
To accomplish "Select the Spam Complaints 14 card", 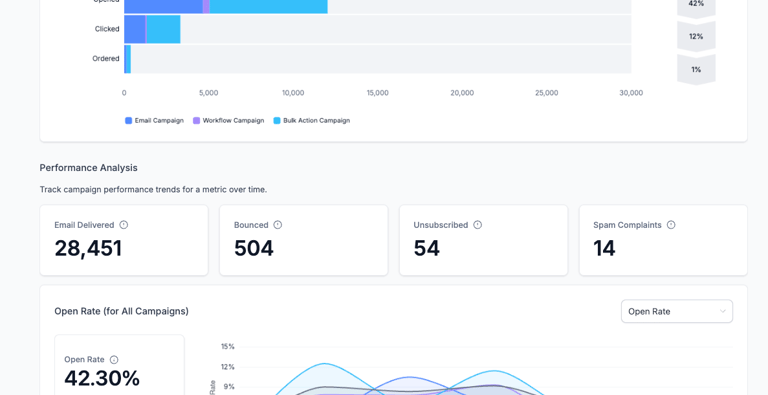I will (663, 240).
